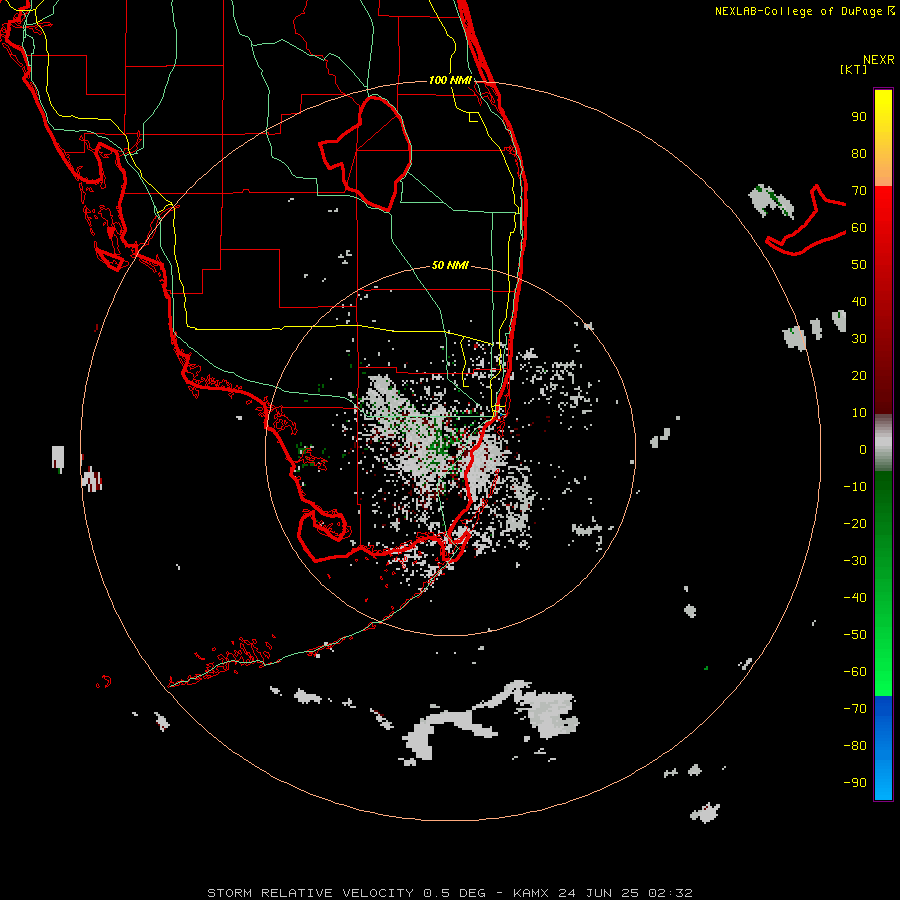This screenshot has width=900, height=900.
Task: Click the '100 NMI' range ring label
Action: [450, 80]
